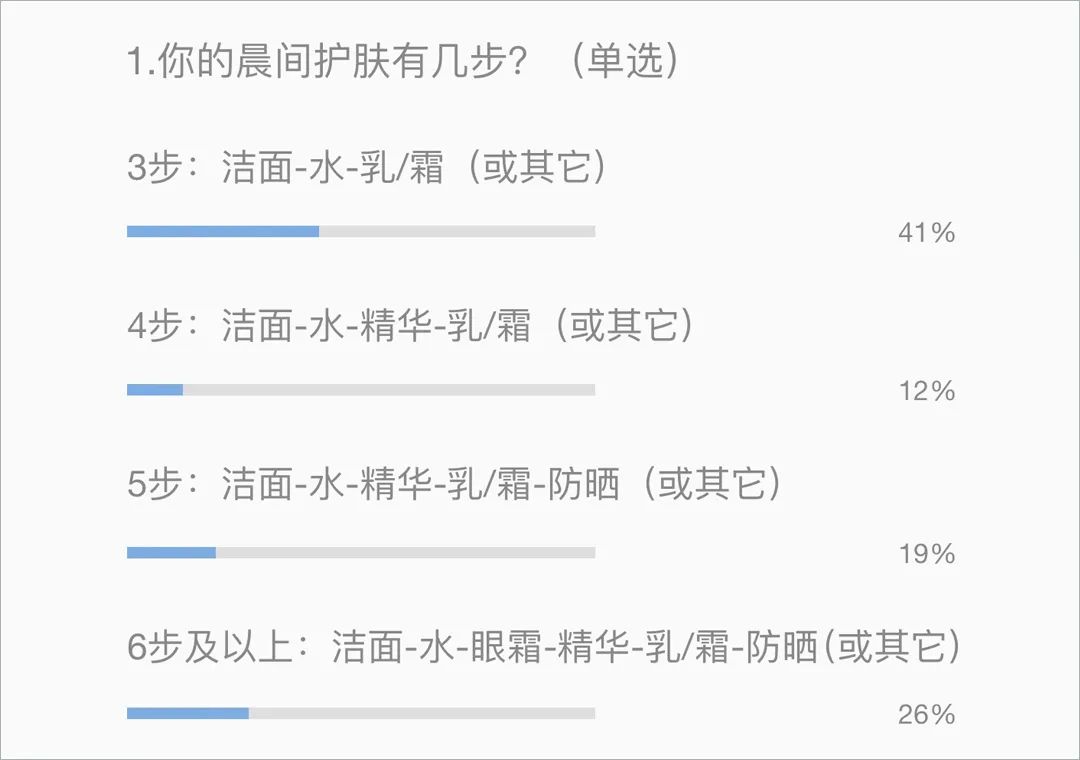This screenshot has height=760, width=1080.
Task: Click the grey unfilled part of the 3步 bar
Action: coord(457,232)
